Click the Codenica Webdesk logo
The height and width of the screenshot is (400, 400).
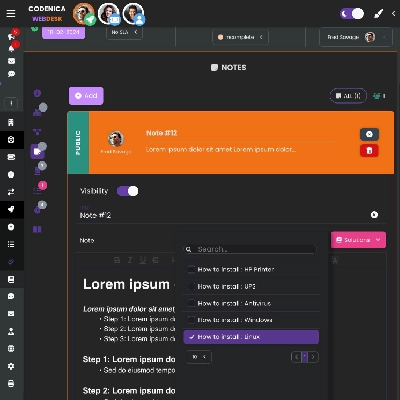click(x=47, y=13)
